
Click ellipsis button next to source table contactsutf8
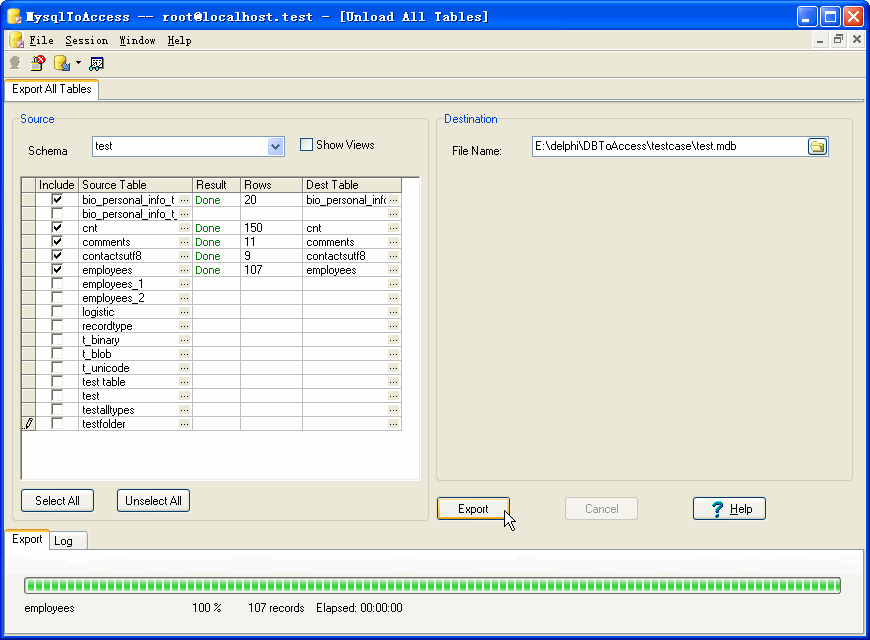pos(184,256)
